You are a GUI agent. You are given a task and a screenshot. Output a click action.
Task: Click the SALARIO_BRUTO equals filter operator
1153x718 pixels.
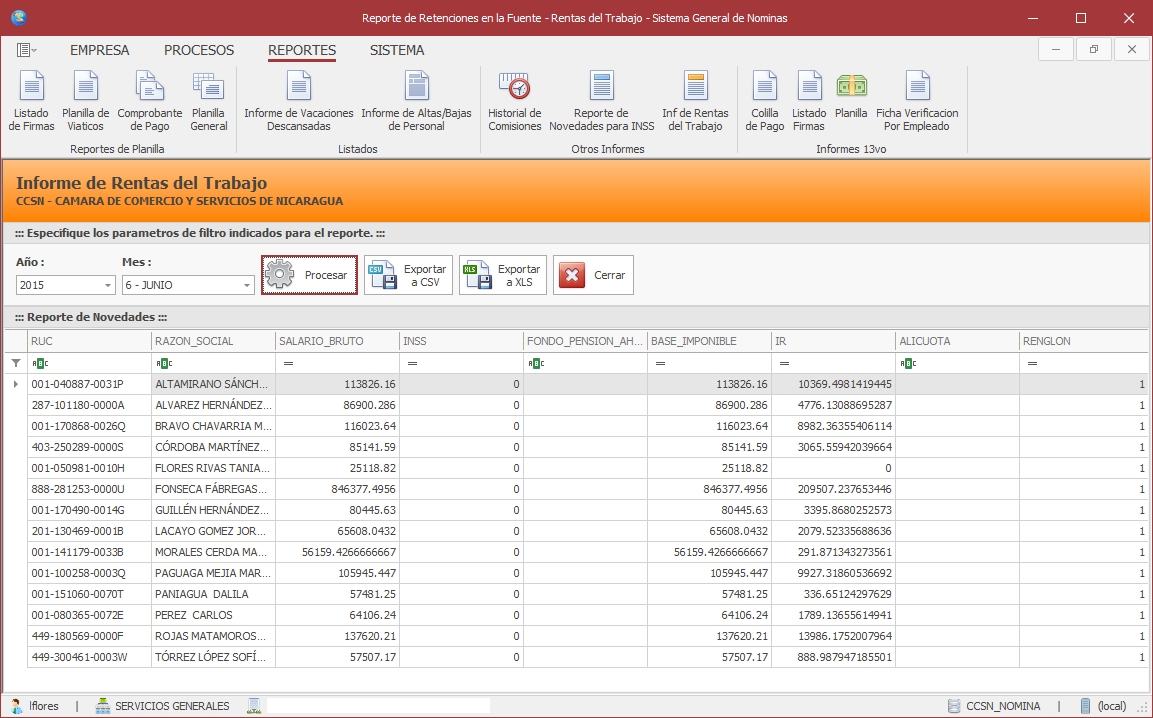[288, 363]
